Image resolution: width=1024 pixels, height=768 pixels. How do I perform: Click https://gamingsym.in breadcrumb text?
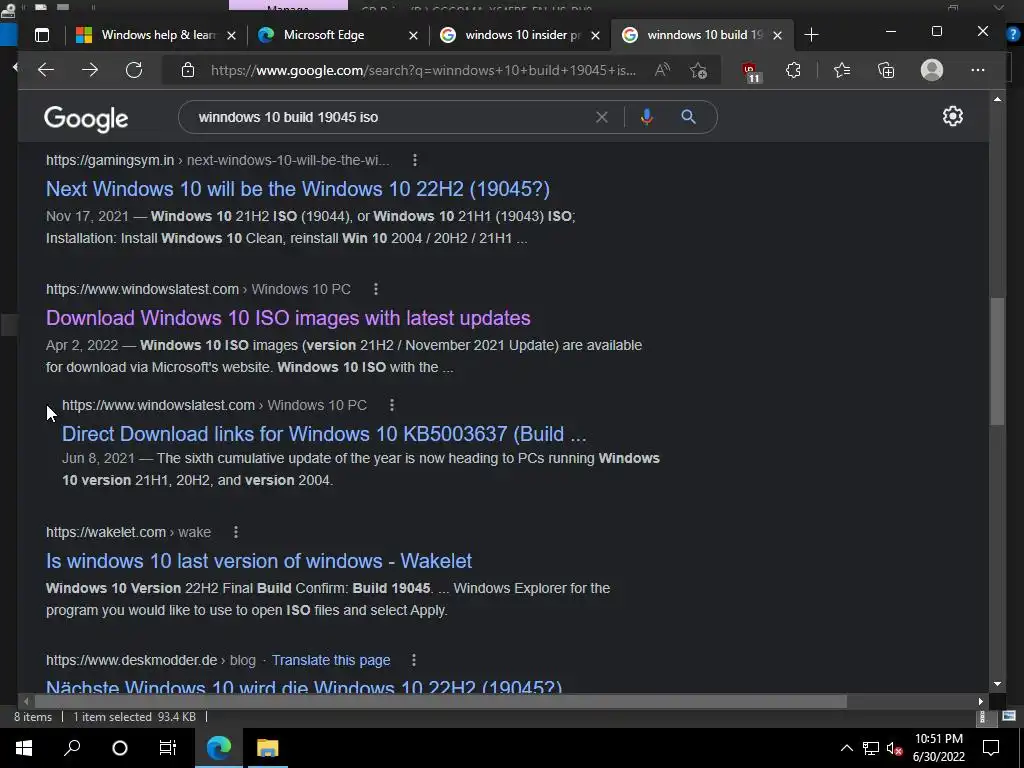pos(110,160)
